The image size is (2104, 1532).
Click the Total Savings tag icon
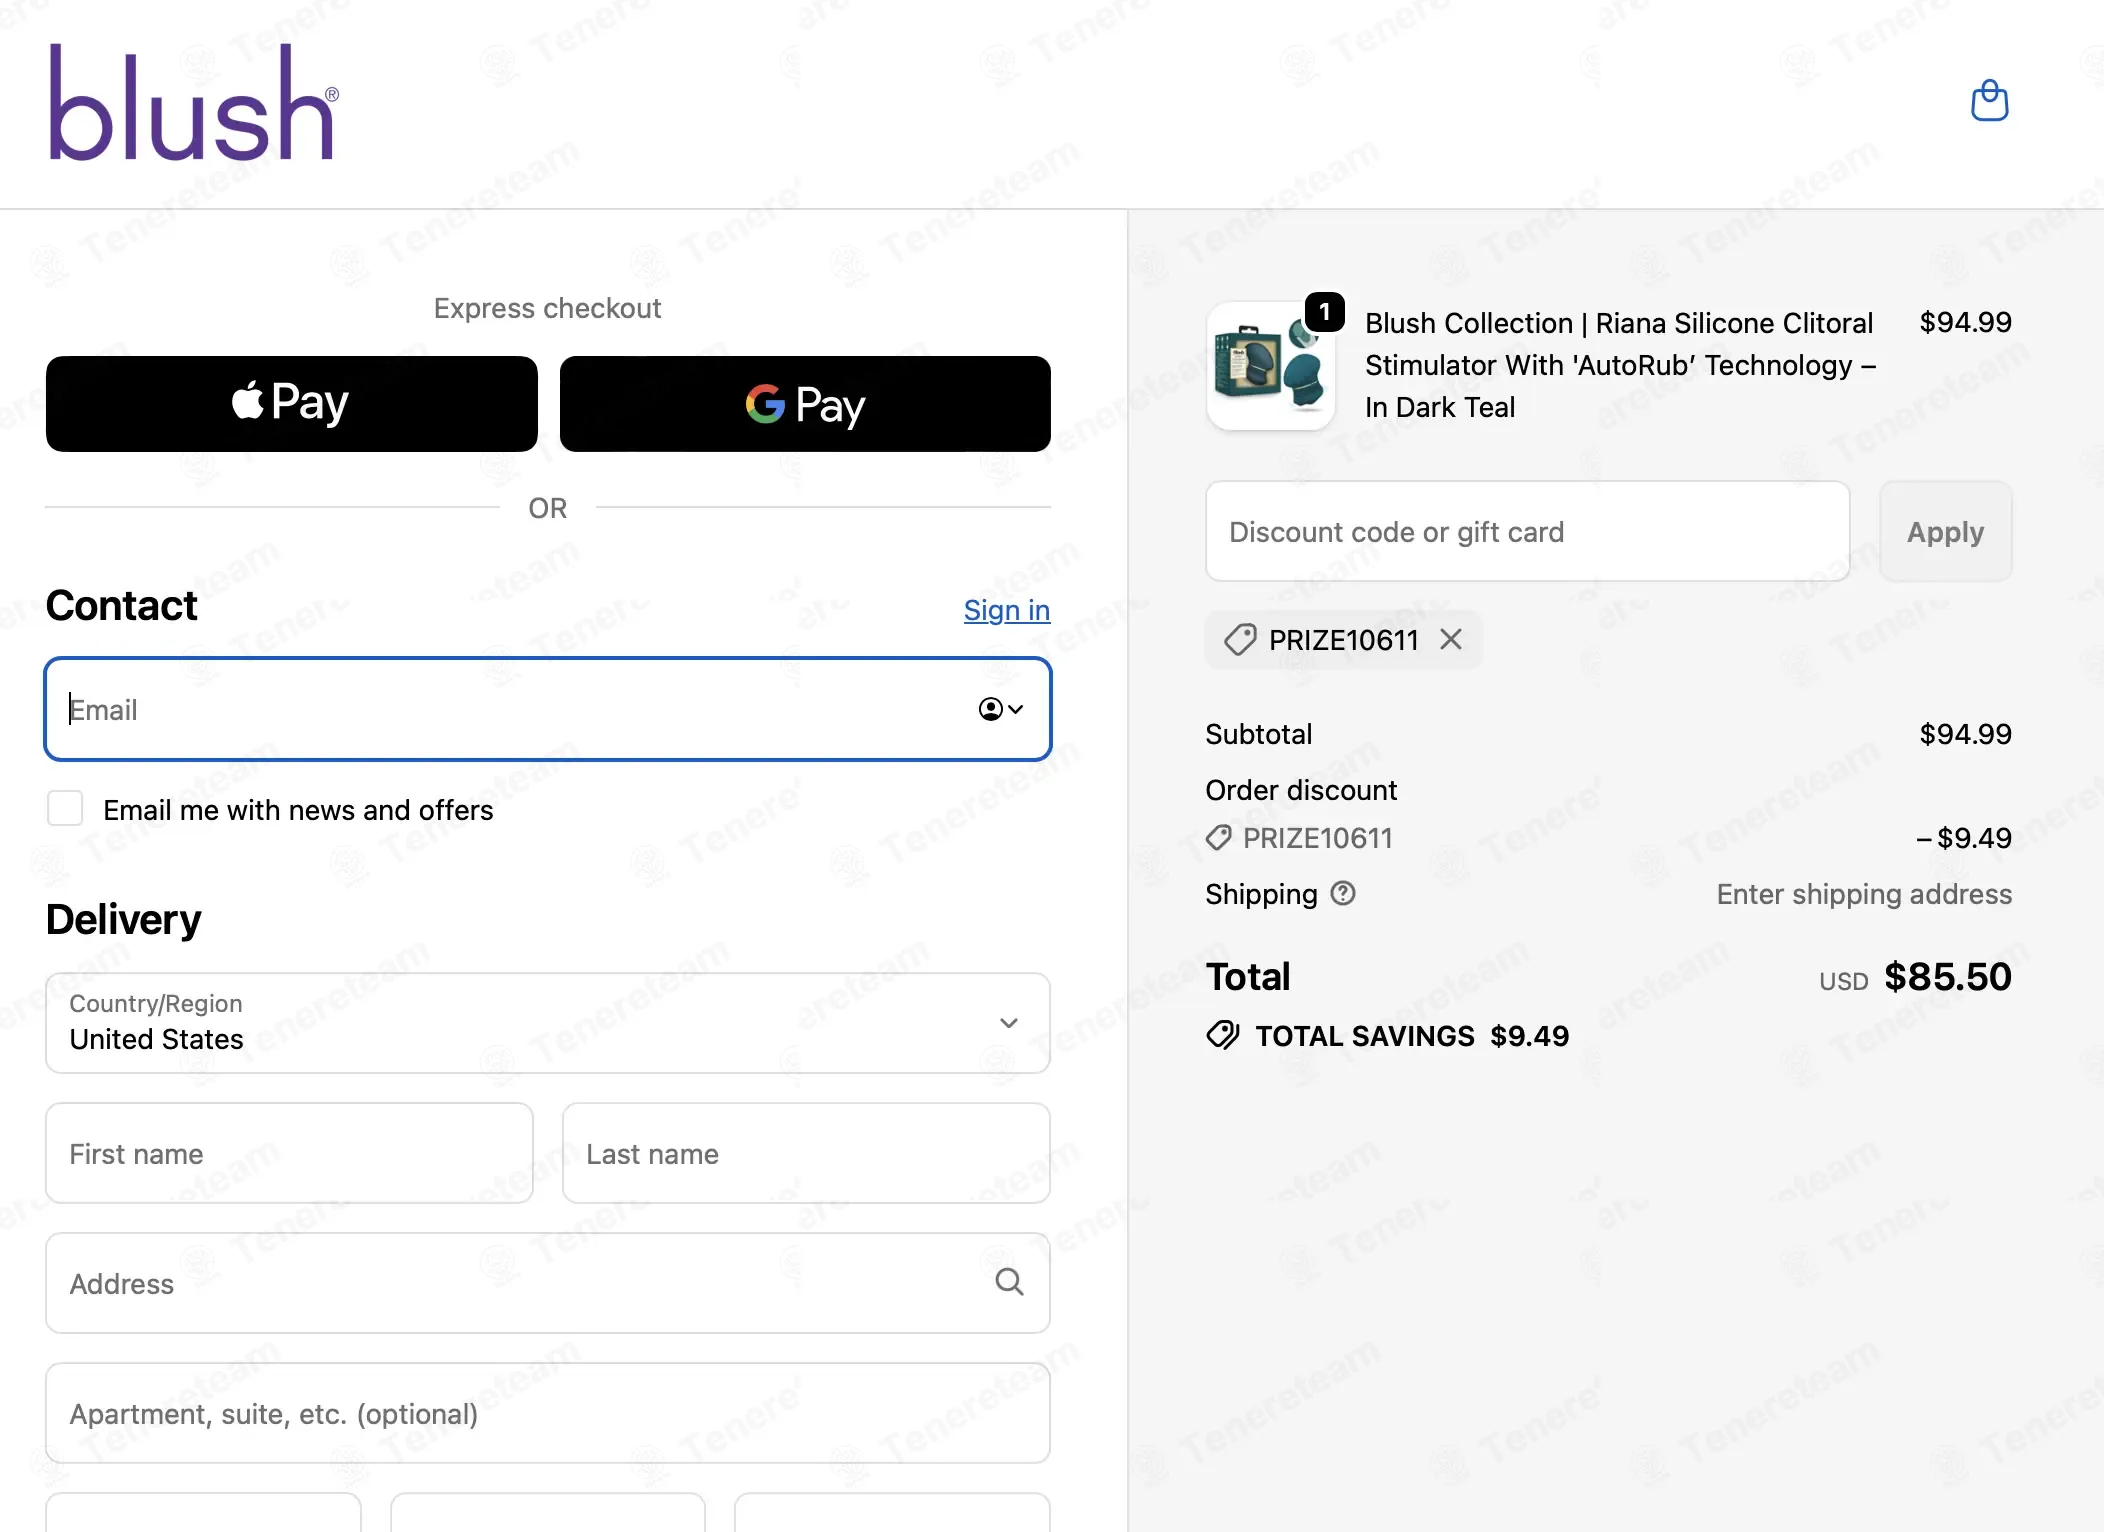click(x=1223, y=1035)
